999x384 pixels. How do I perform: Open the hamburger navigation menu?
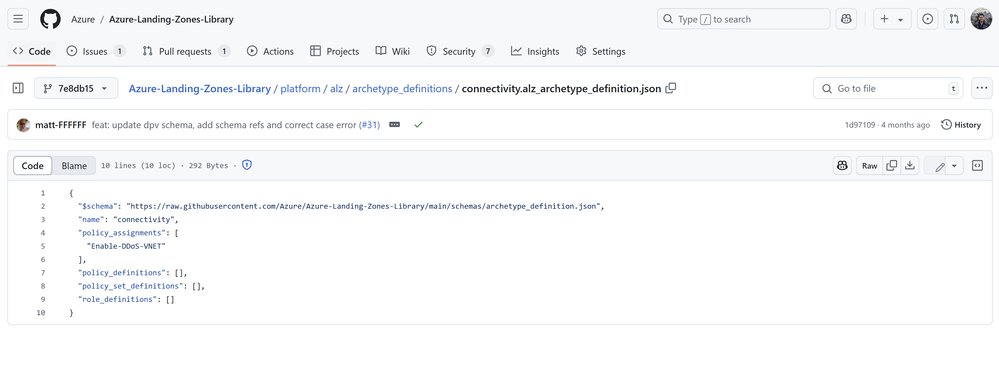(18, 19)
